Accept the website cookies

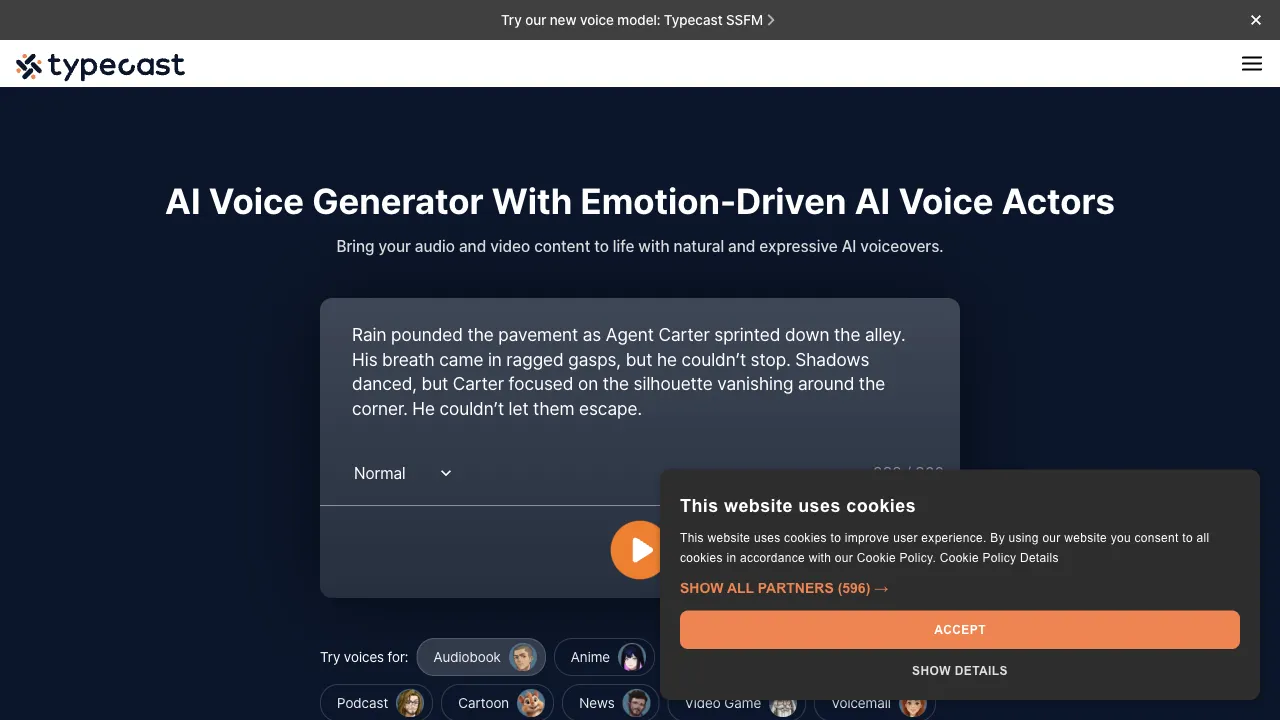[960, 630]
